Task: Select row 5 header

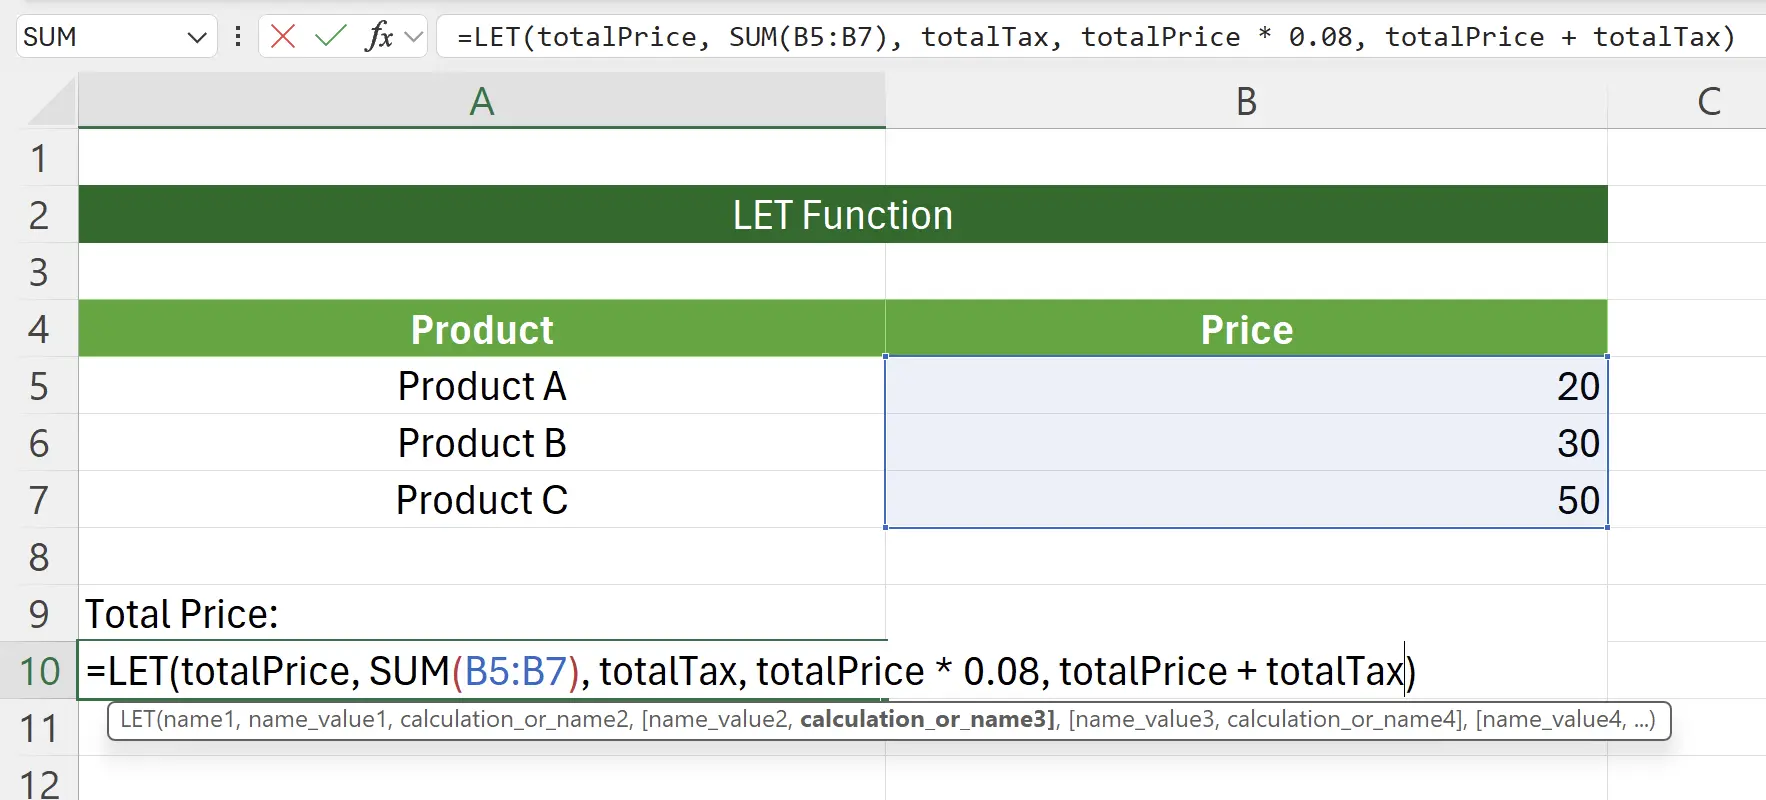Action: [39, 386]
